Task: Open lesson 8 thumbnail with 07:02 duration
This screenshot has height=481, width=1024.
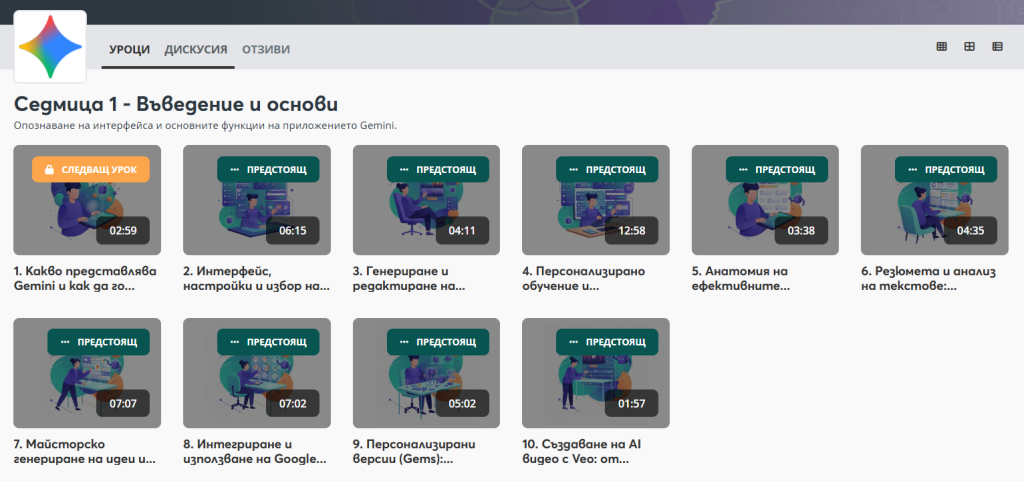Action: 257,373
